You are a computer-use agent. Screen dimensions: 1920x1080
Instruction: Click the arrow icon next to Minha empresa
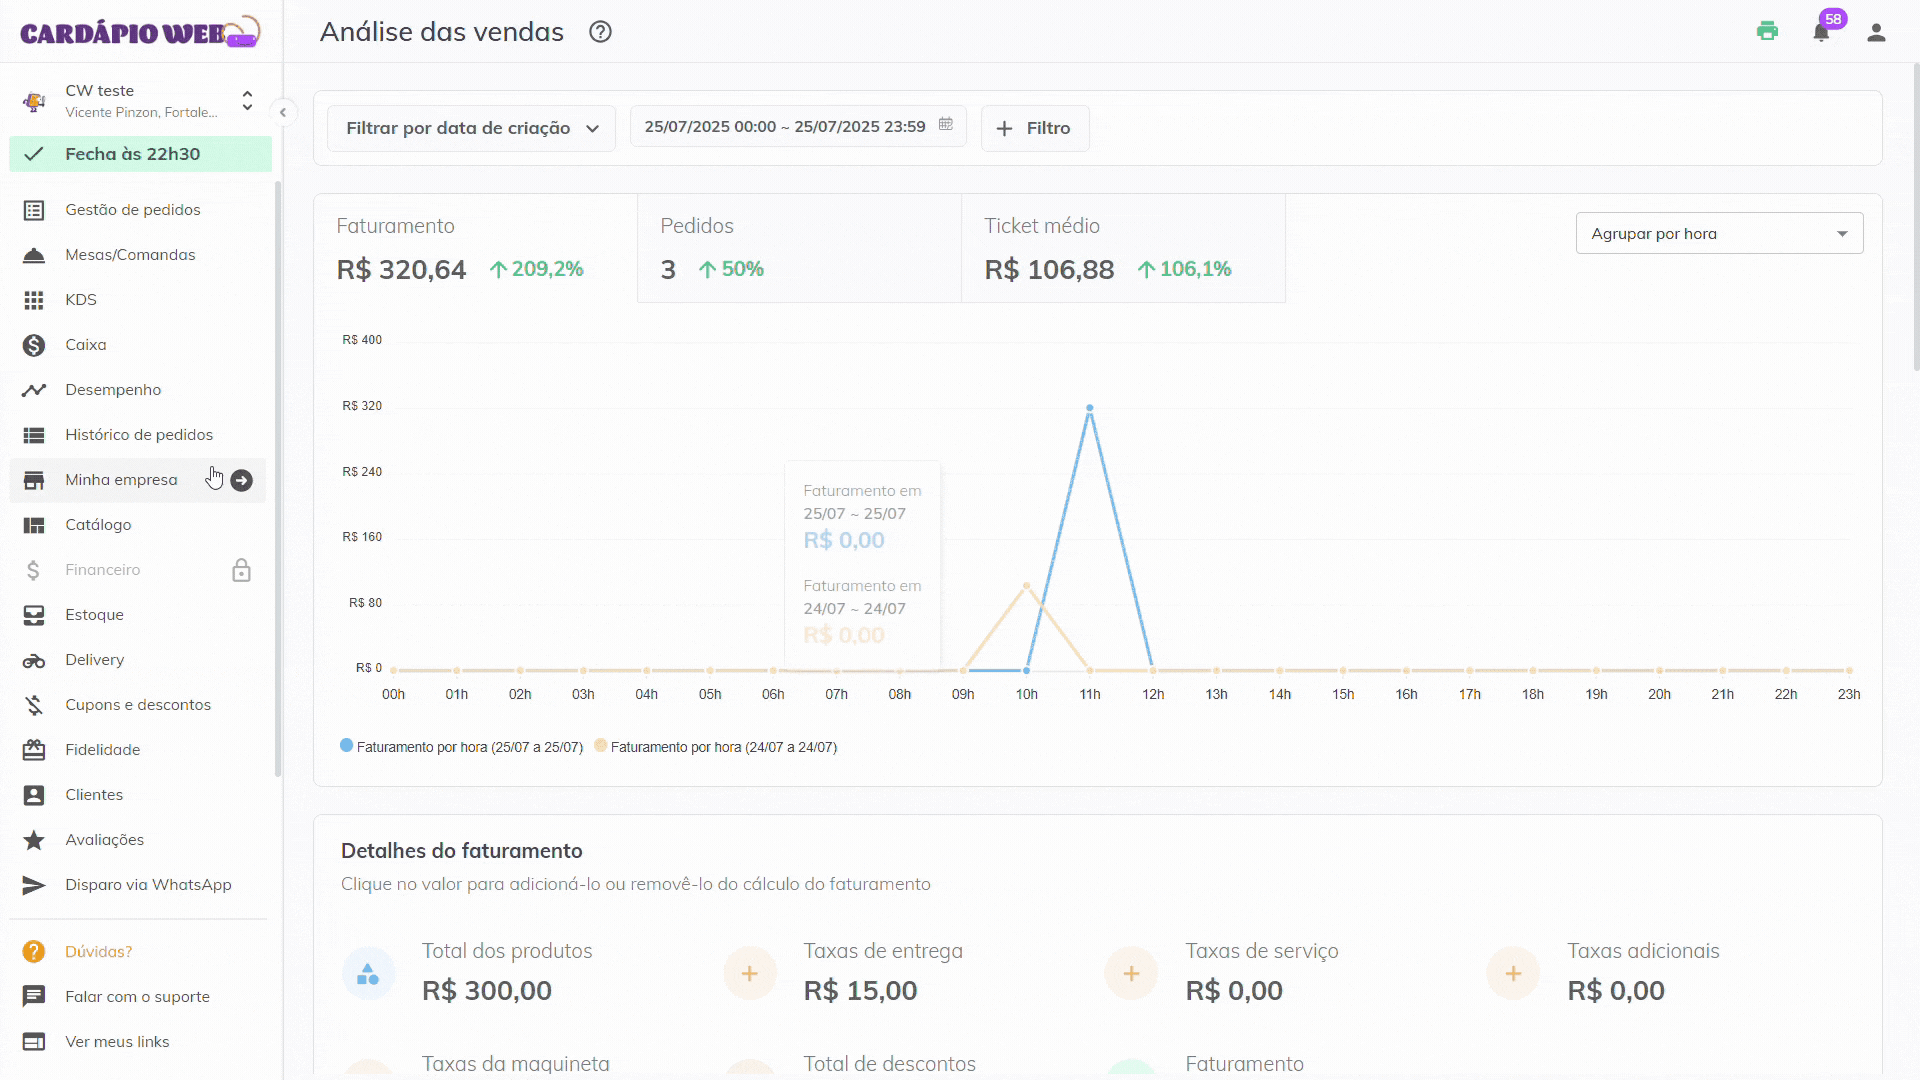(241, 480)
